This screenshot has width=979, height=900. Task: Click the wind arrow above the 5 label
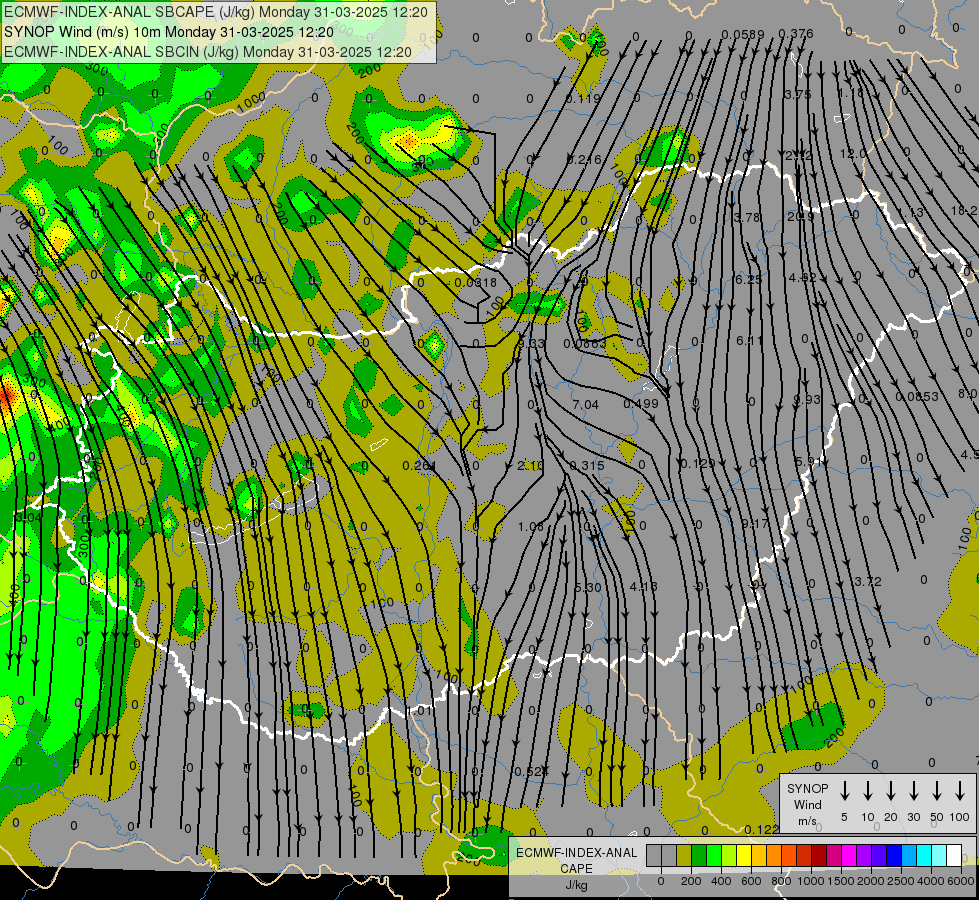click(845, 791)
